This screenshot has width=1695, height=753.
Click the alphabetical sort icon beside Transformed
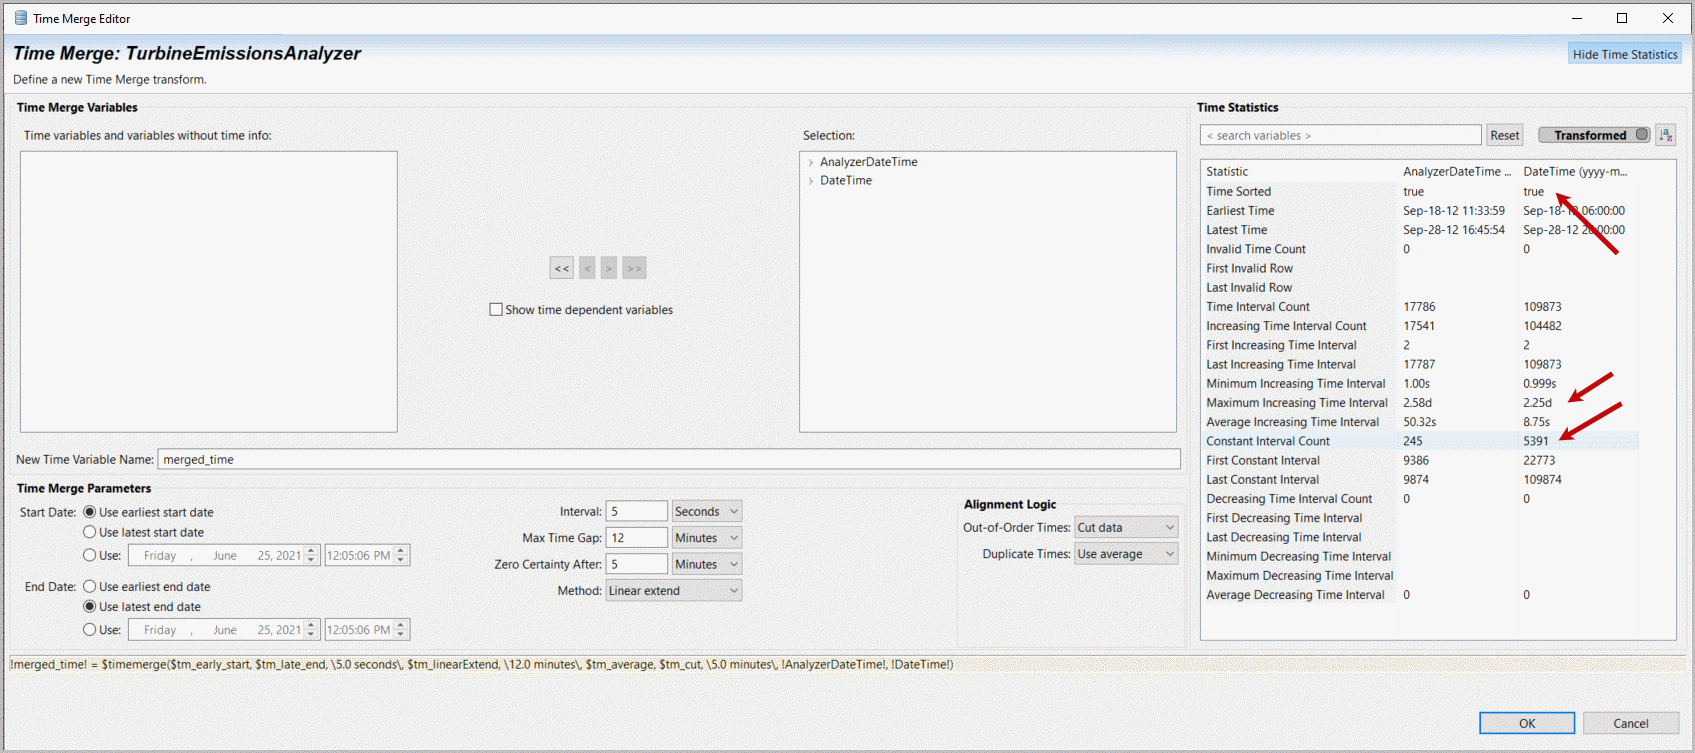(1665, 135)
